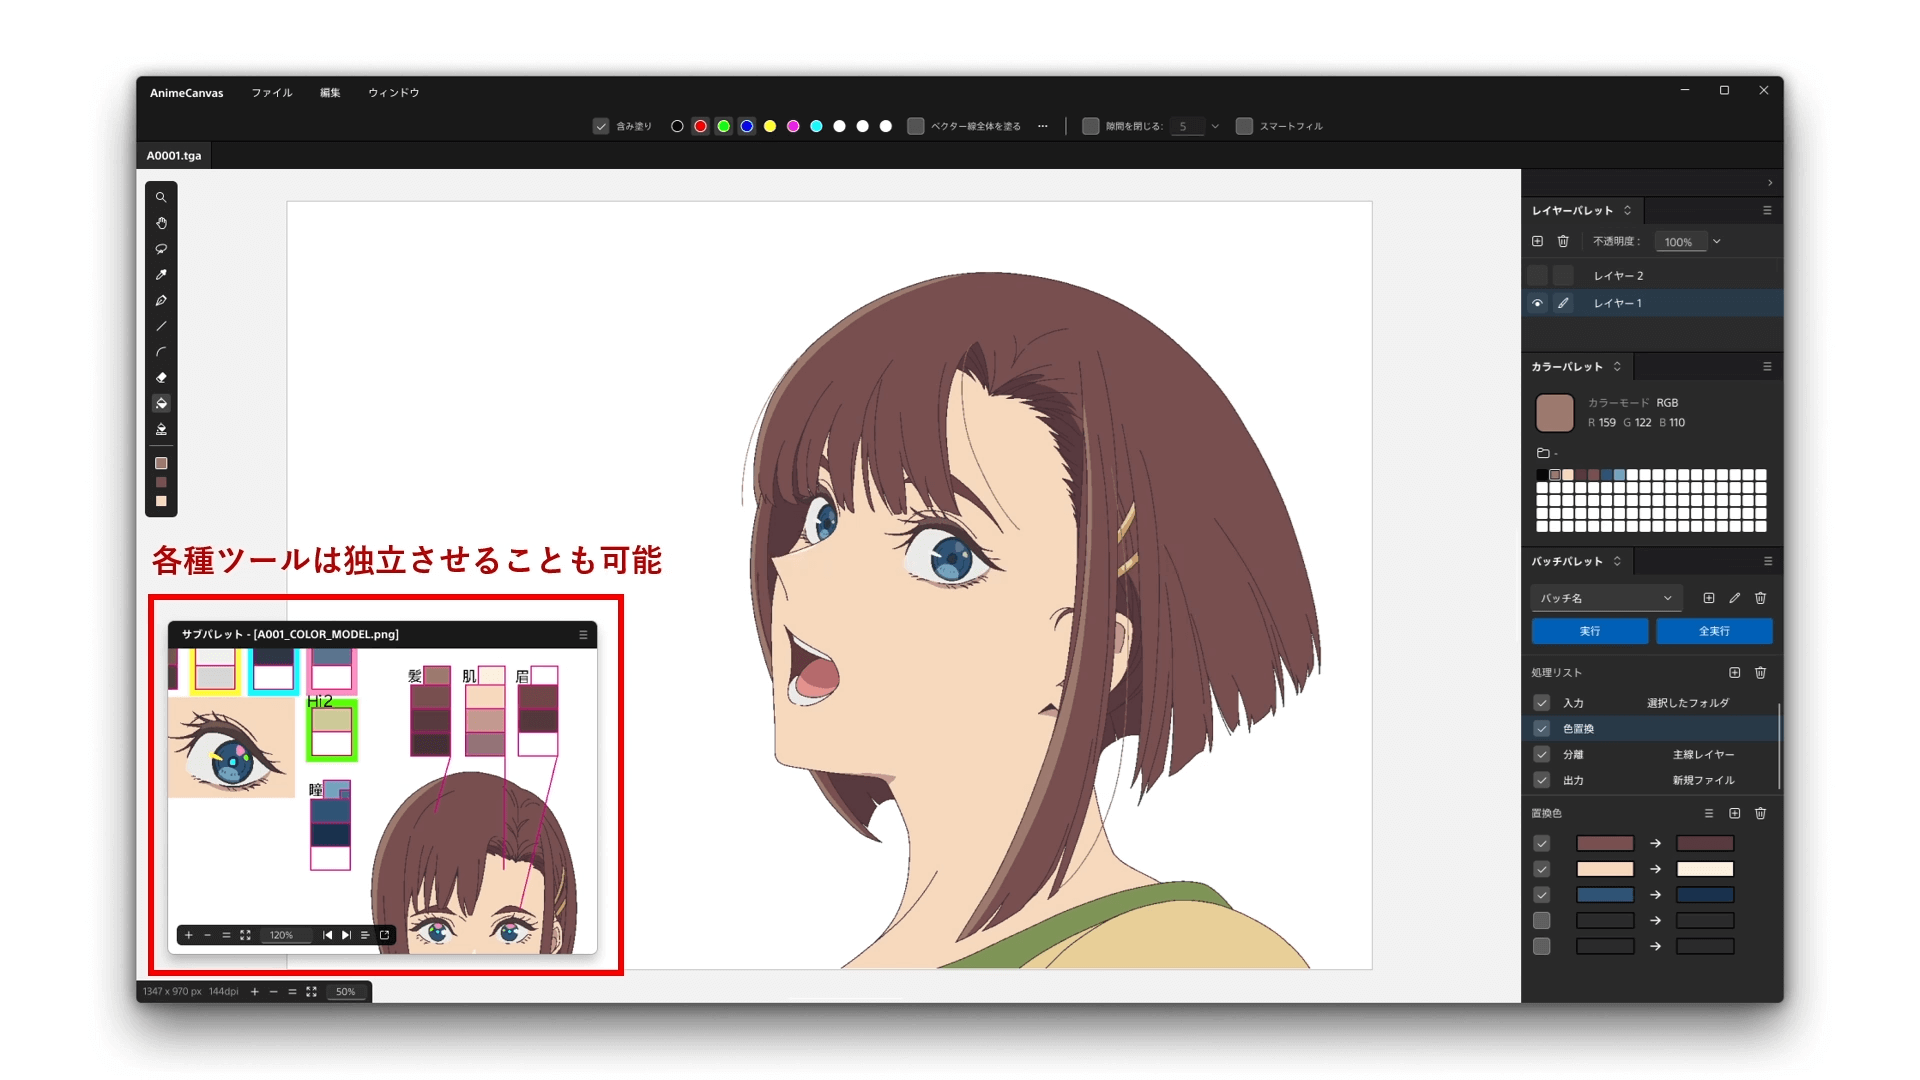
Task: Toggle the 塗り潰し checkbox in toolbar
Action: (601, 125)
